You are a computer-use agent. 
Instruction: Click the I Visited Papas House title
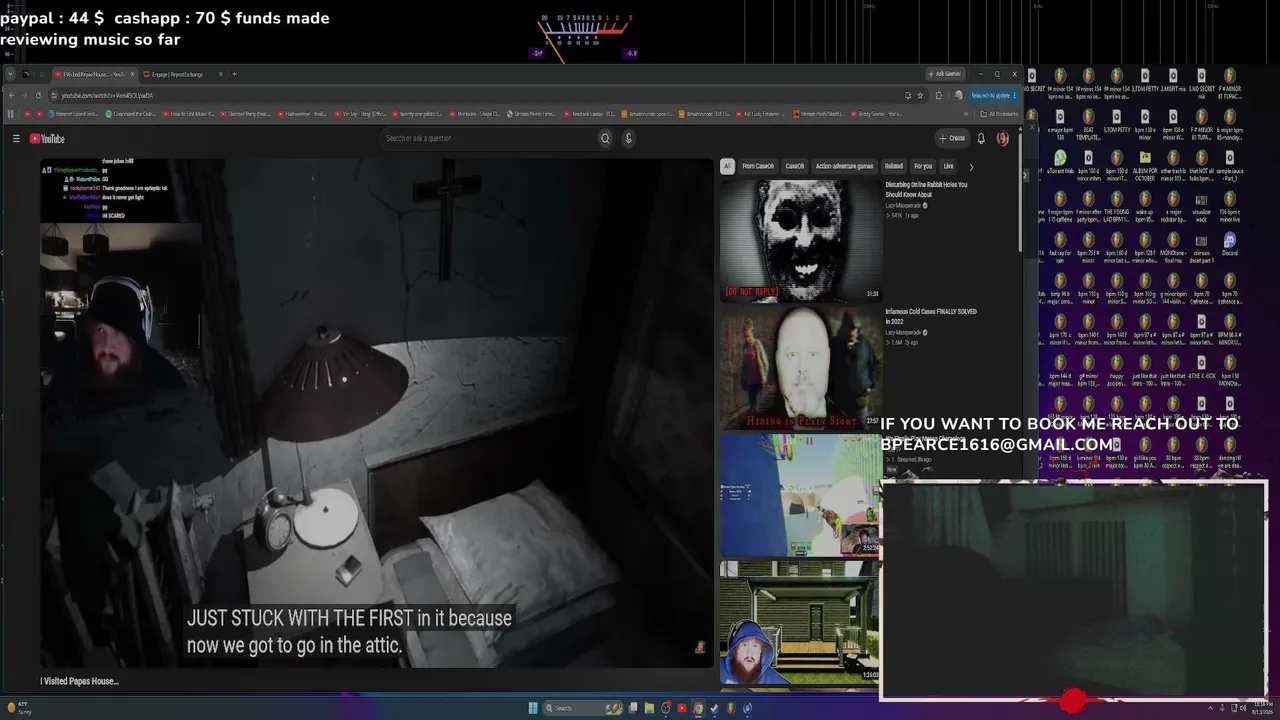pyautogui.click(x=79, y=681)
